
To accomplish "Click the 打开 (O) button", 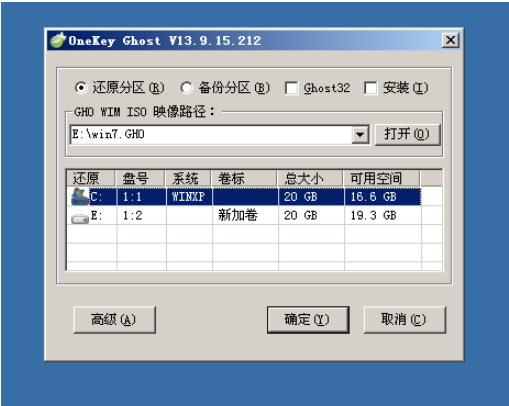I will coord(407,134).
